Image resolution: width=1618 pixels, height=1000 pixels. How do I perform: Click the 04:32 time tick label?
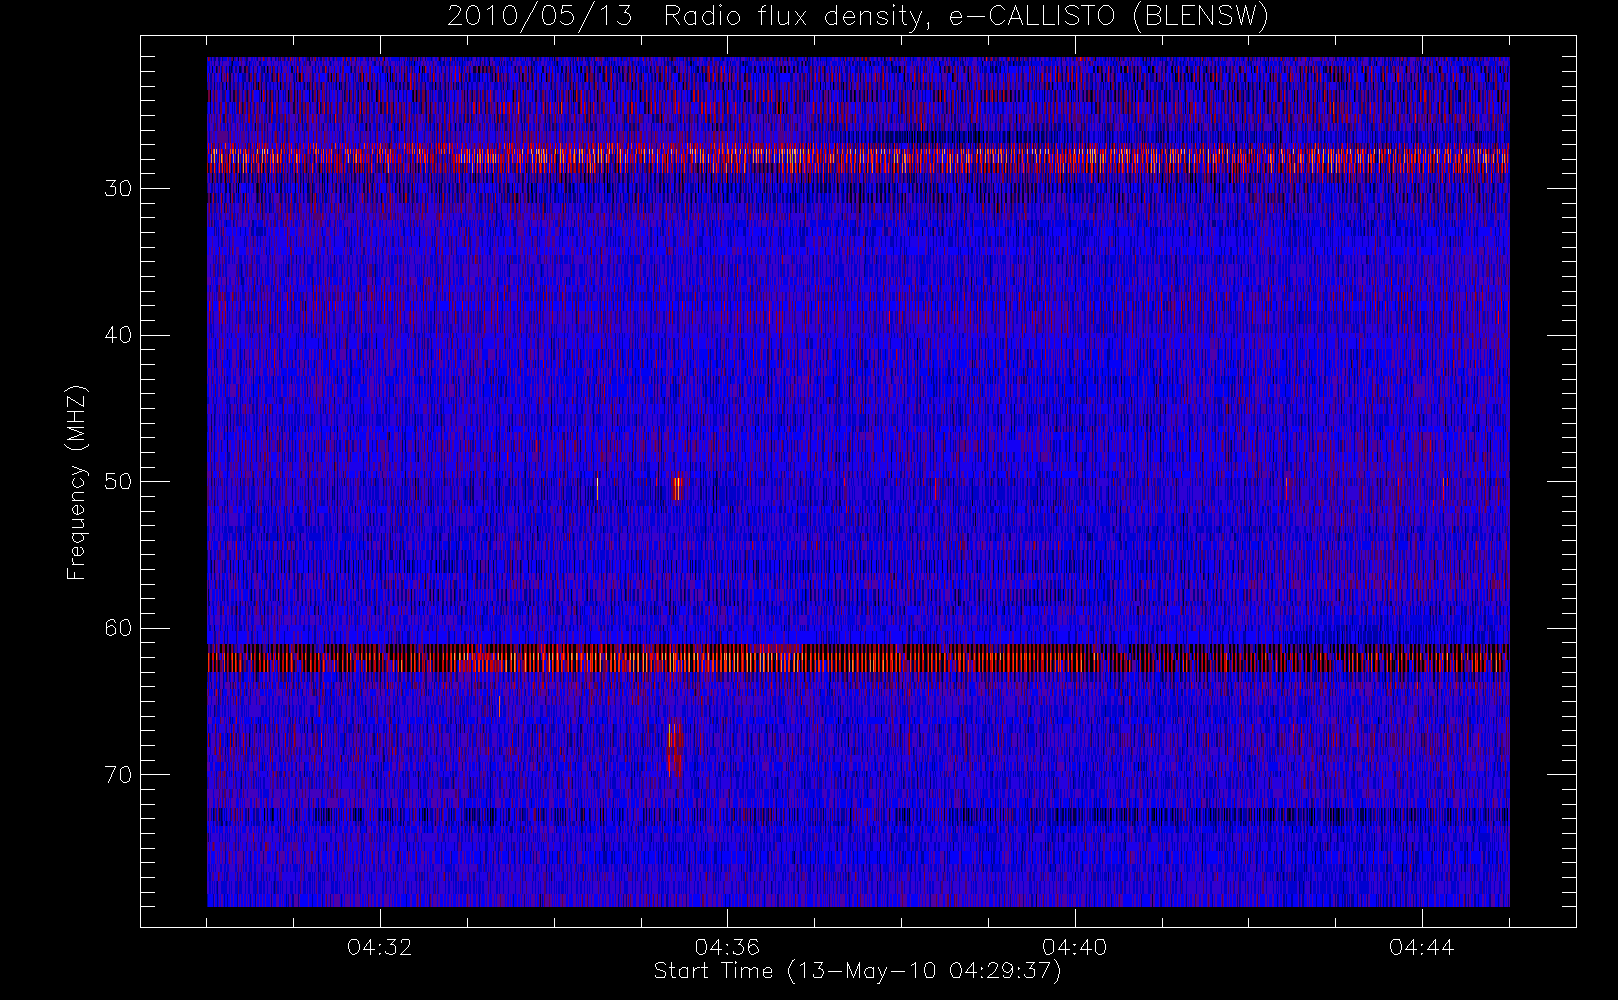coord(380,947)
